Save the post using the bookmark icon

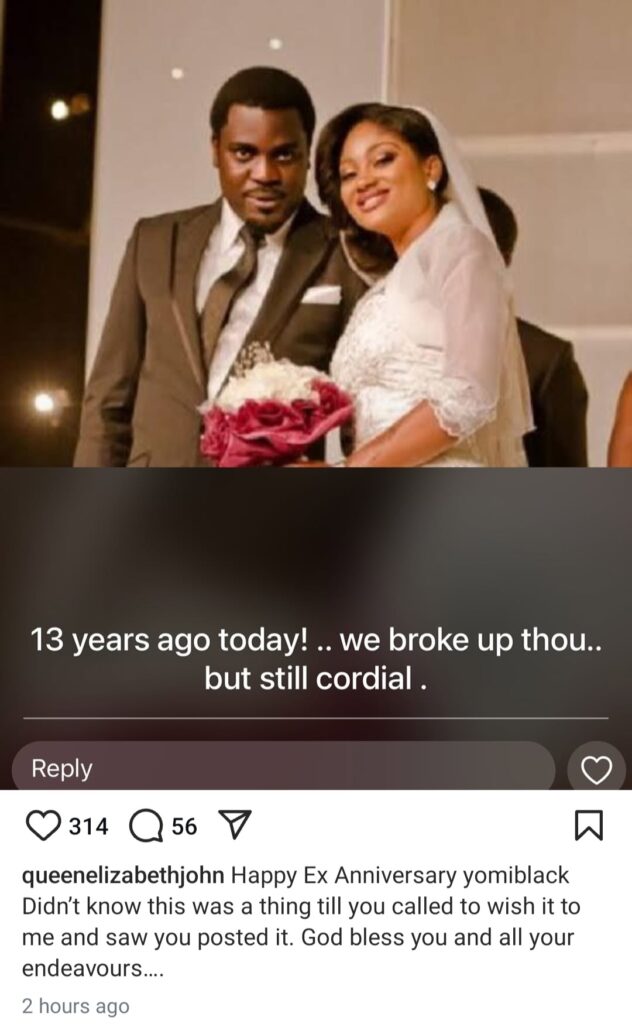(x=589, y=825)
